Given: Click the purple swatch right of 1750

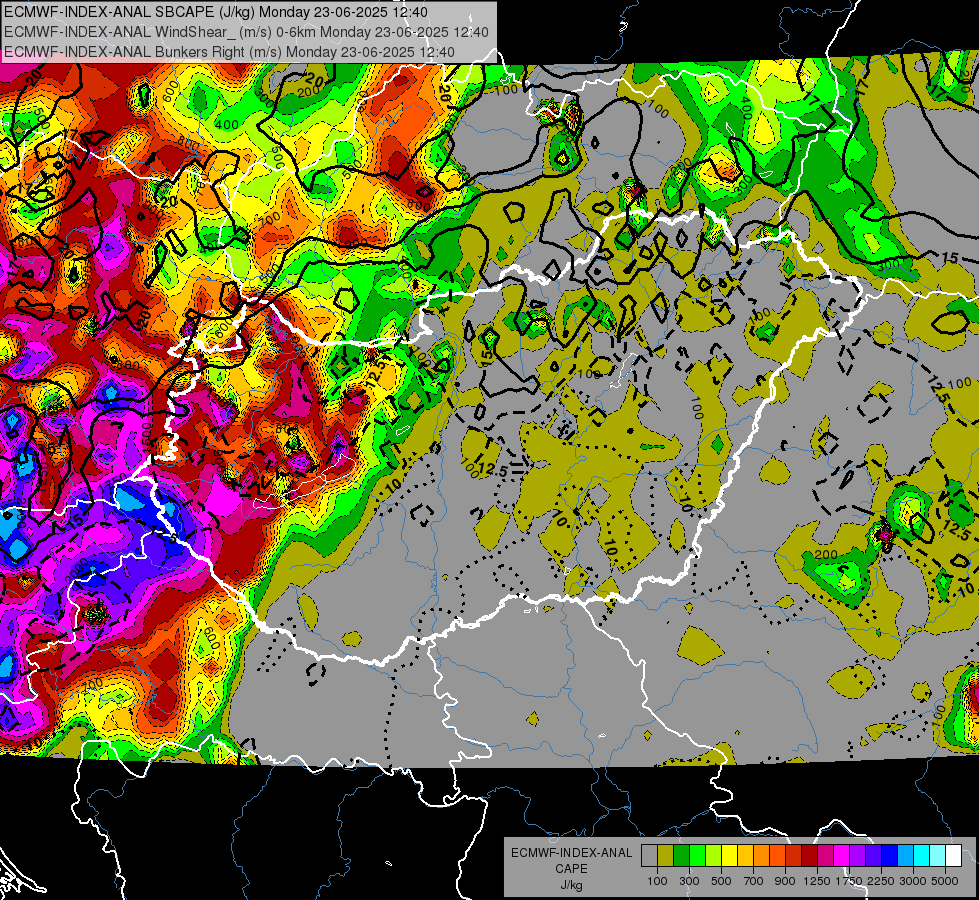Looking at the screenshot, I should [x=858, y=855].
